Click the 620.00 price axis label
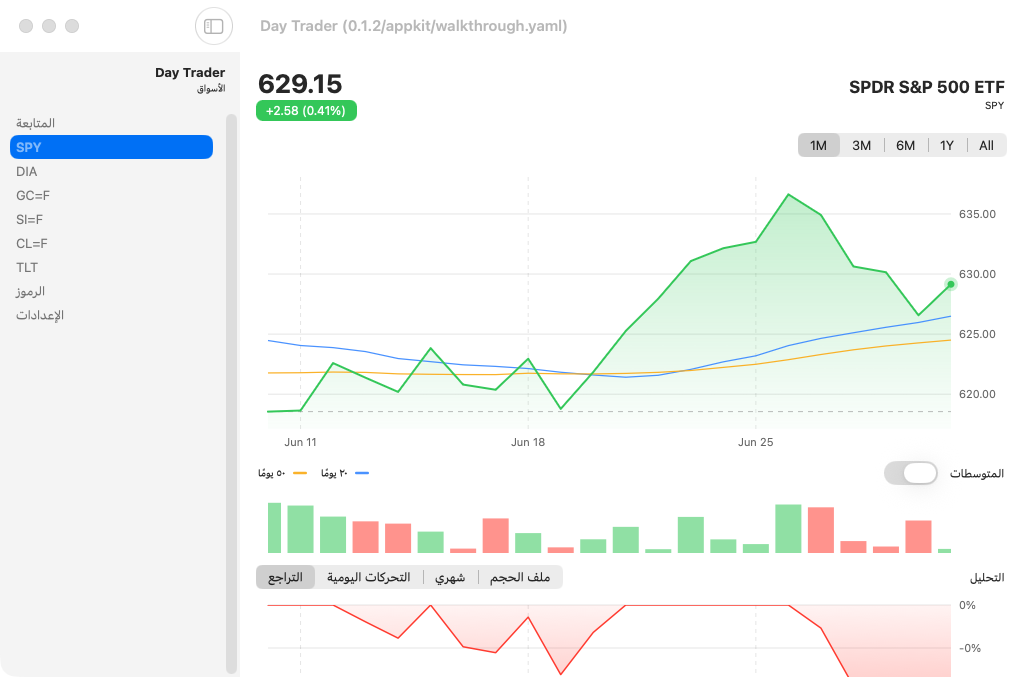Image resolution: width=1024 pixels, height=677 pixels. [977, 394]
